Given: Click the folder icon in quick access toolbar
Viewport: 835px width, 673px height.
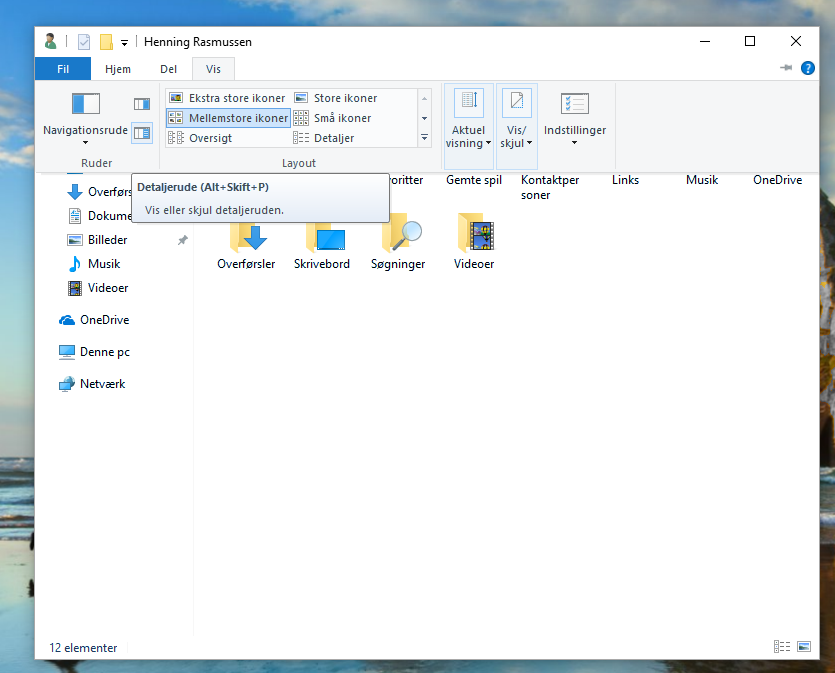Looking at the screenshot, I should point(104,41).
